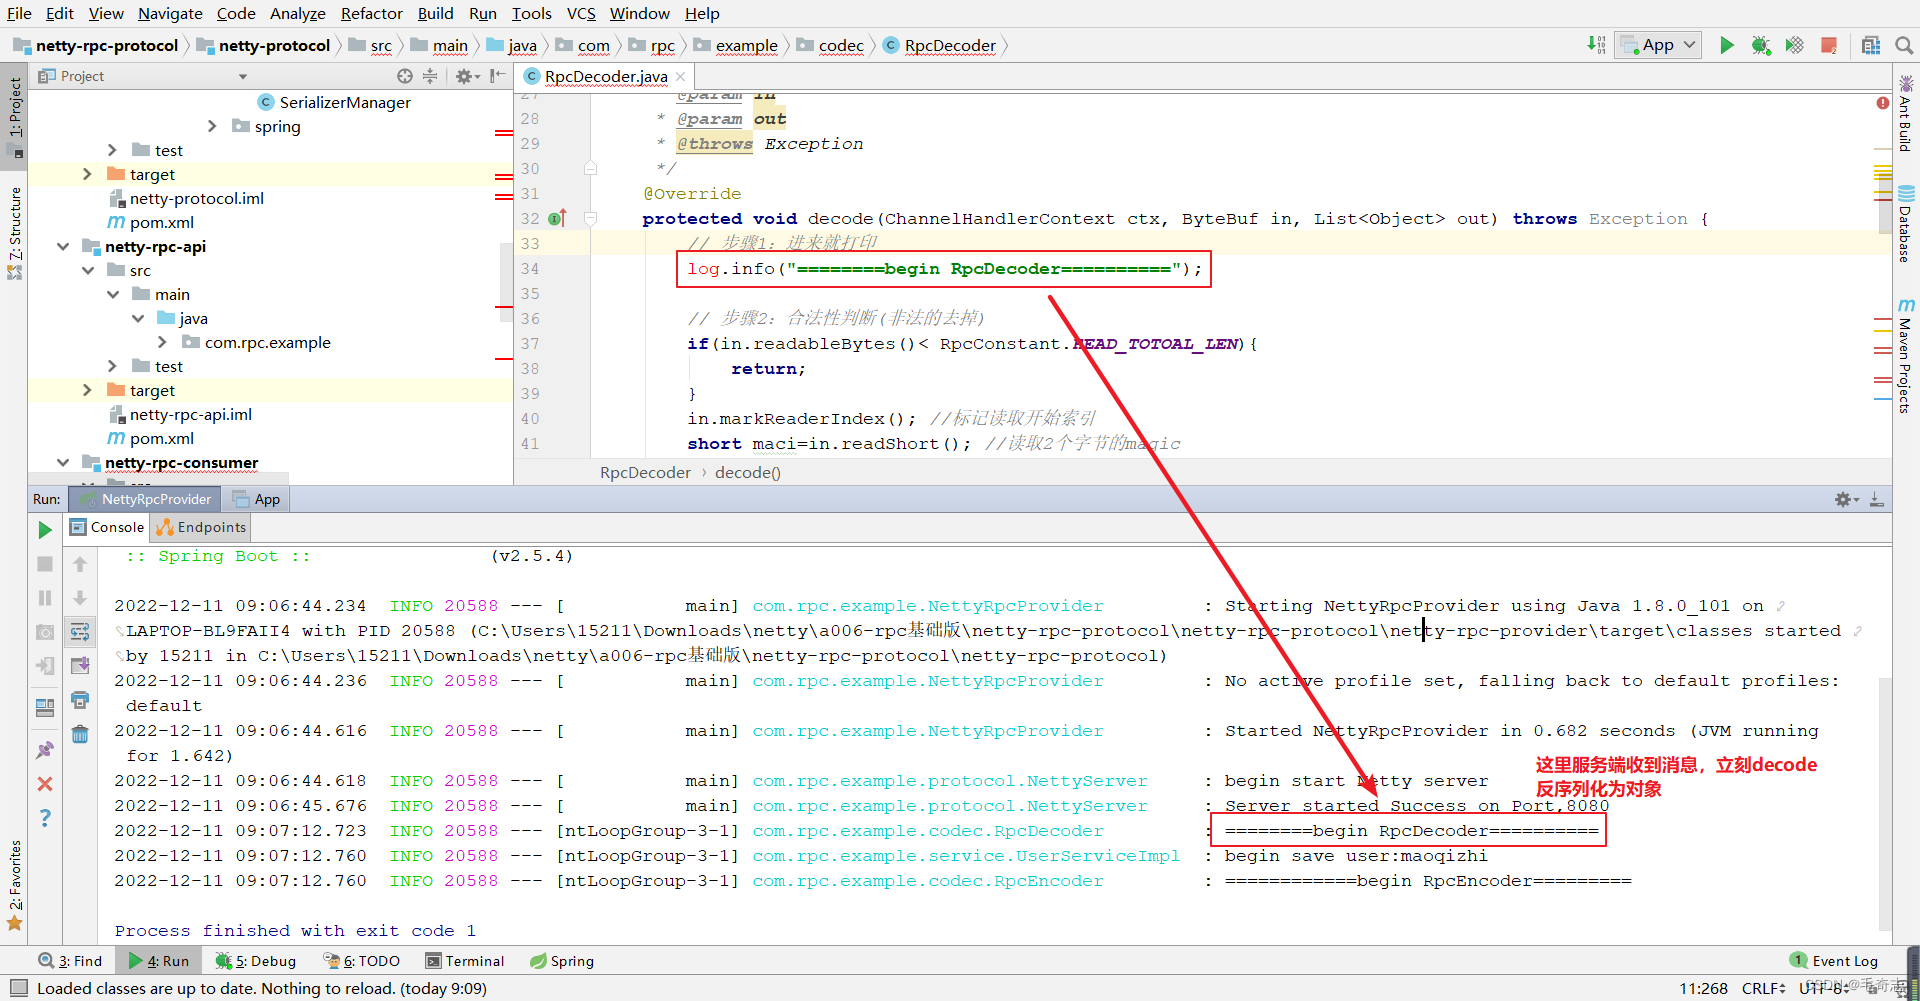This screenshot has width=1920, height=1001.
Task: Open the Navigate menu
Action: point(170,13)
